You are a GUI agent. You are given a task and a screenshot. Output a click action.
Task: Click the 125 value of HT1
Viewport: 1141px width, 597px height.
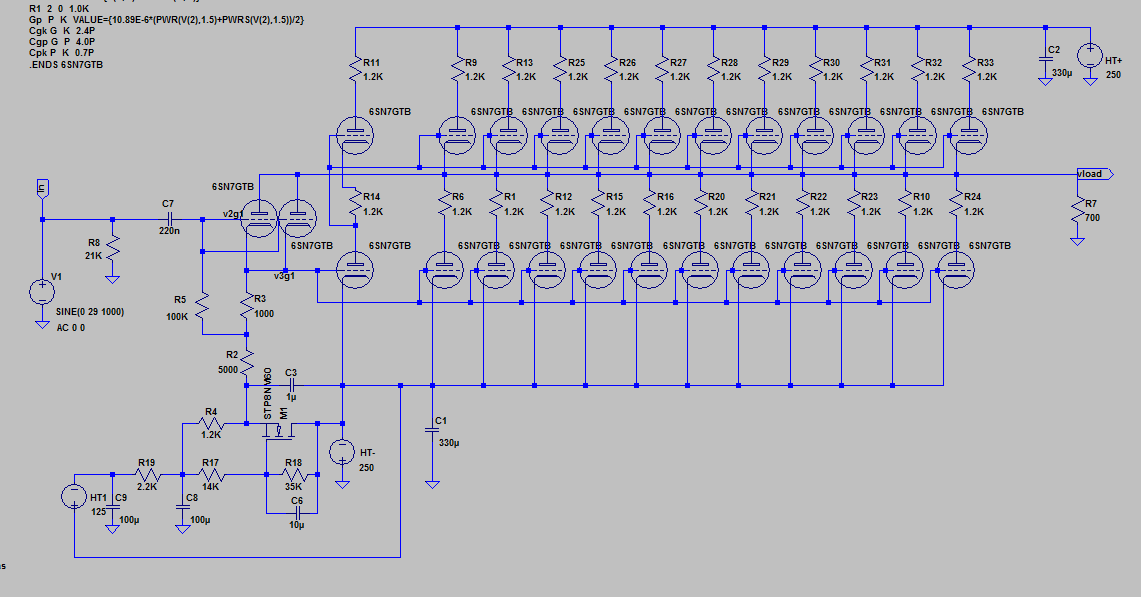(x=98, y=512)
